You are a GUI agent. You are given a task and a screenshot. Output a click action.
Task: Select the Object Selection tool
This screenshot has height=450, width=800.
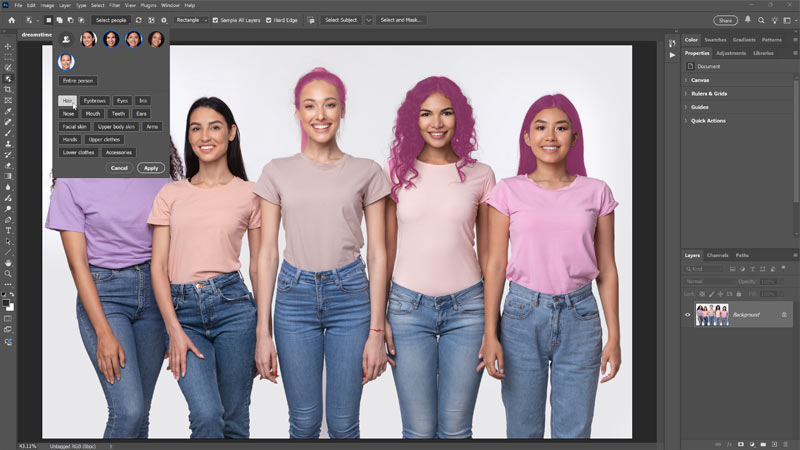coord(8,79)
